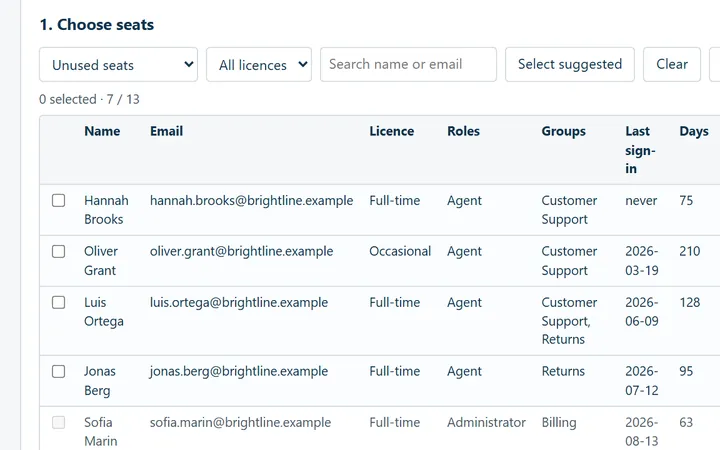Click the Administrator role cell
The image size is (720, 450).
click(486, 422)
